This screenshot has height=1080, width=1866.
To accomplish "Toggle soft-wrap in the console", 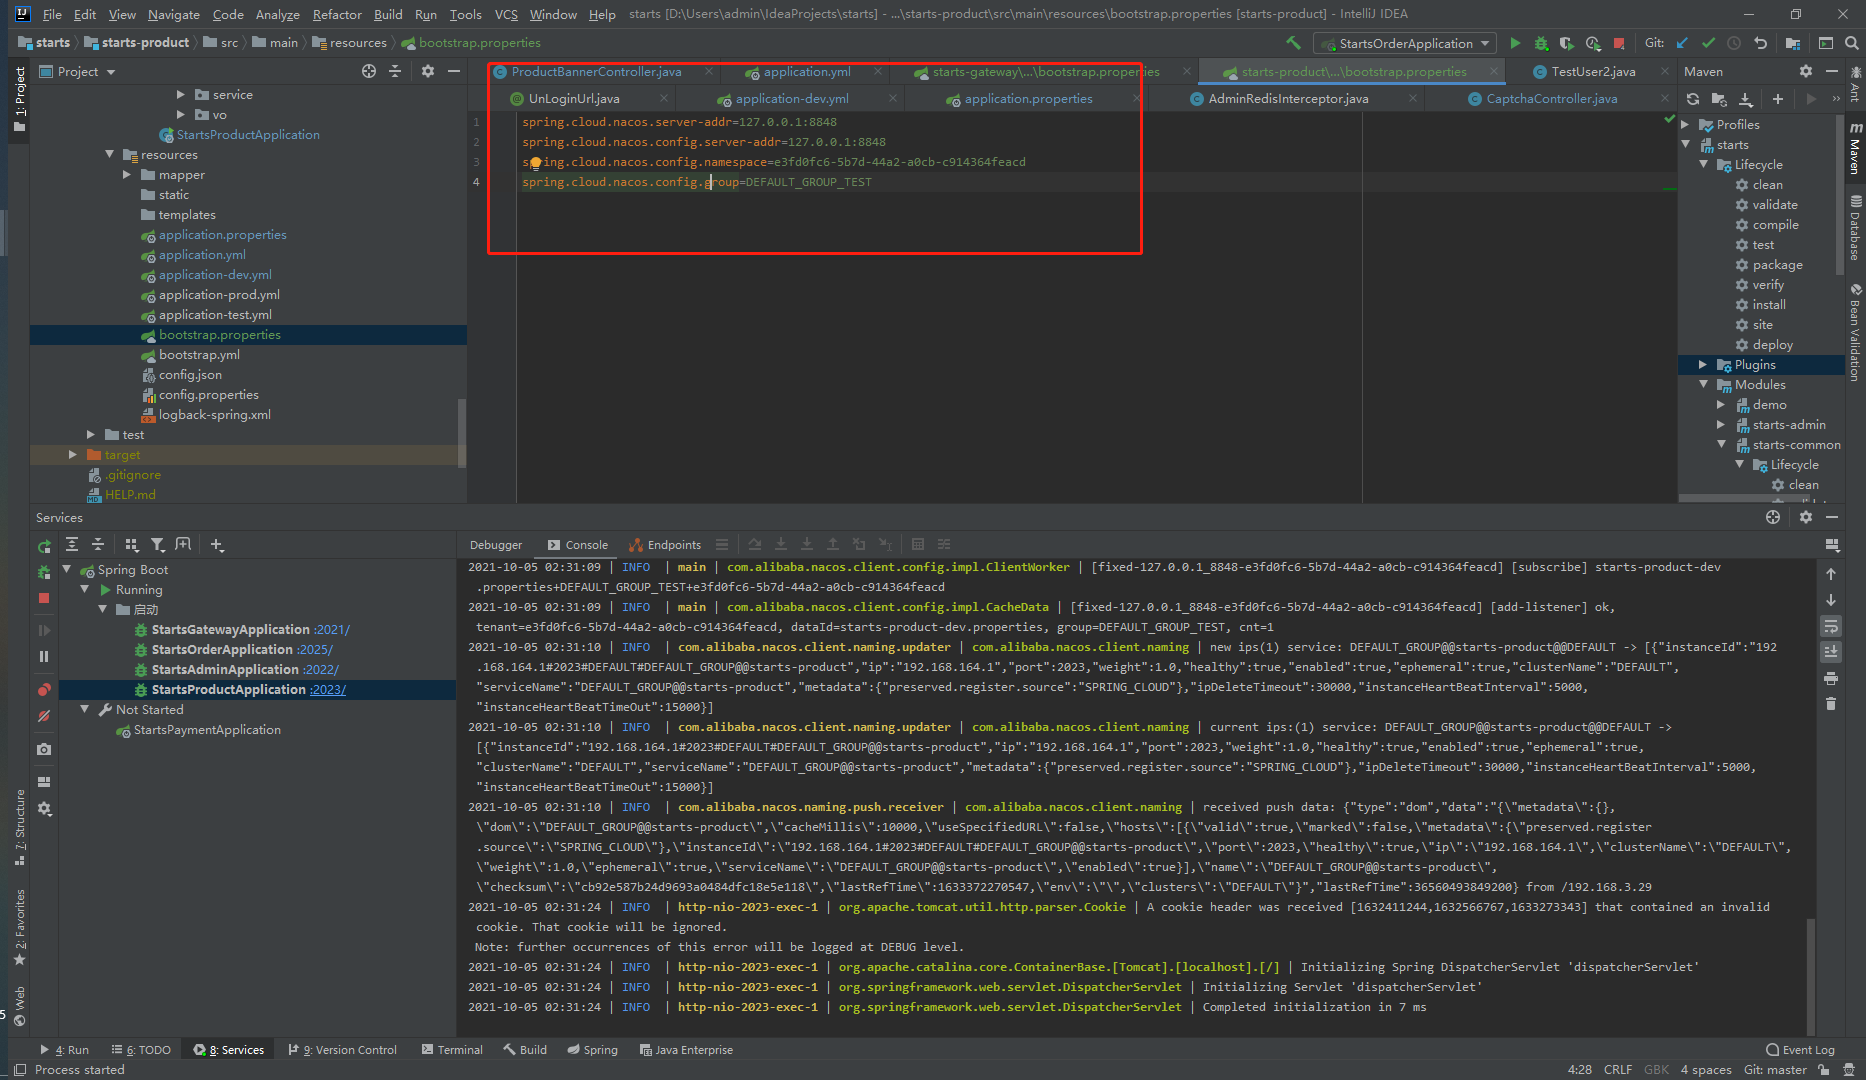I will tap(1831, 626).
